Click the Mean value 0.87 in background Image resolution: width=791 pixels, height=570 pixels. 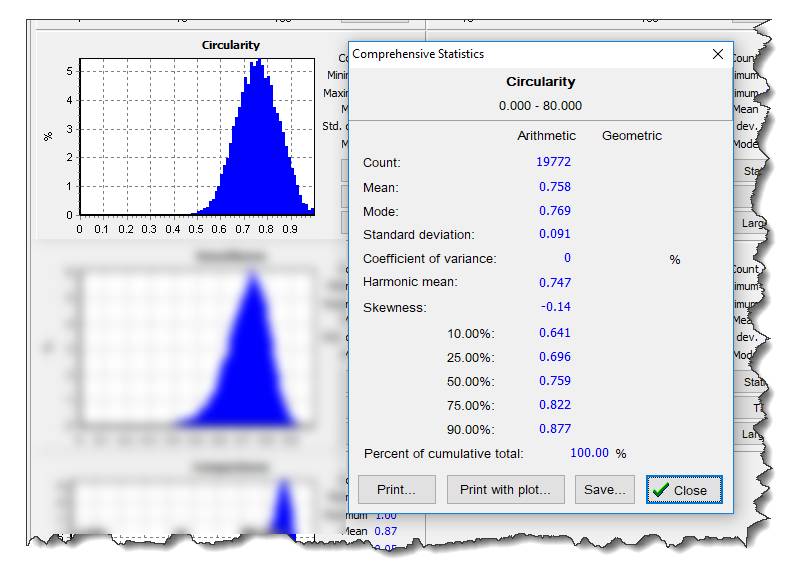point(386,531)
